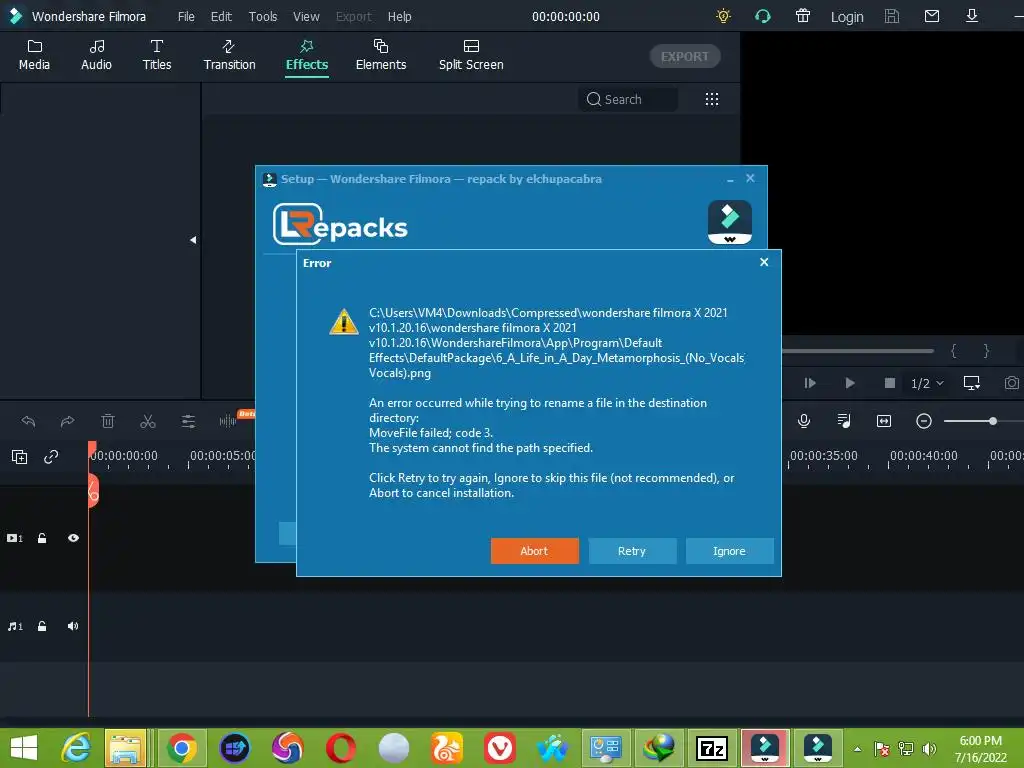
Task: Click the preview progress bar
Action: [857, 351]
